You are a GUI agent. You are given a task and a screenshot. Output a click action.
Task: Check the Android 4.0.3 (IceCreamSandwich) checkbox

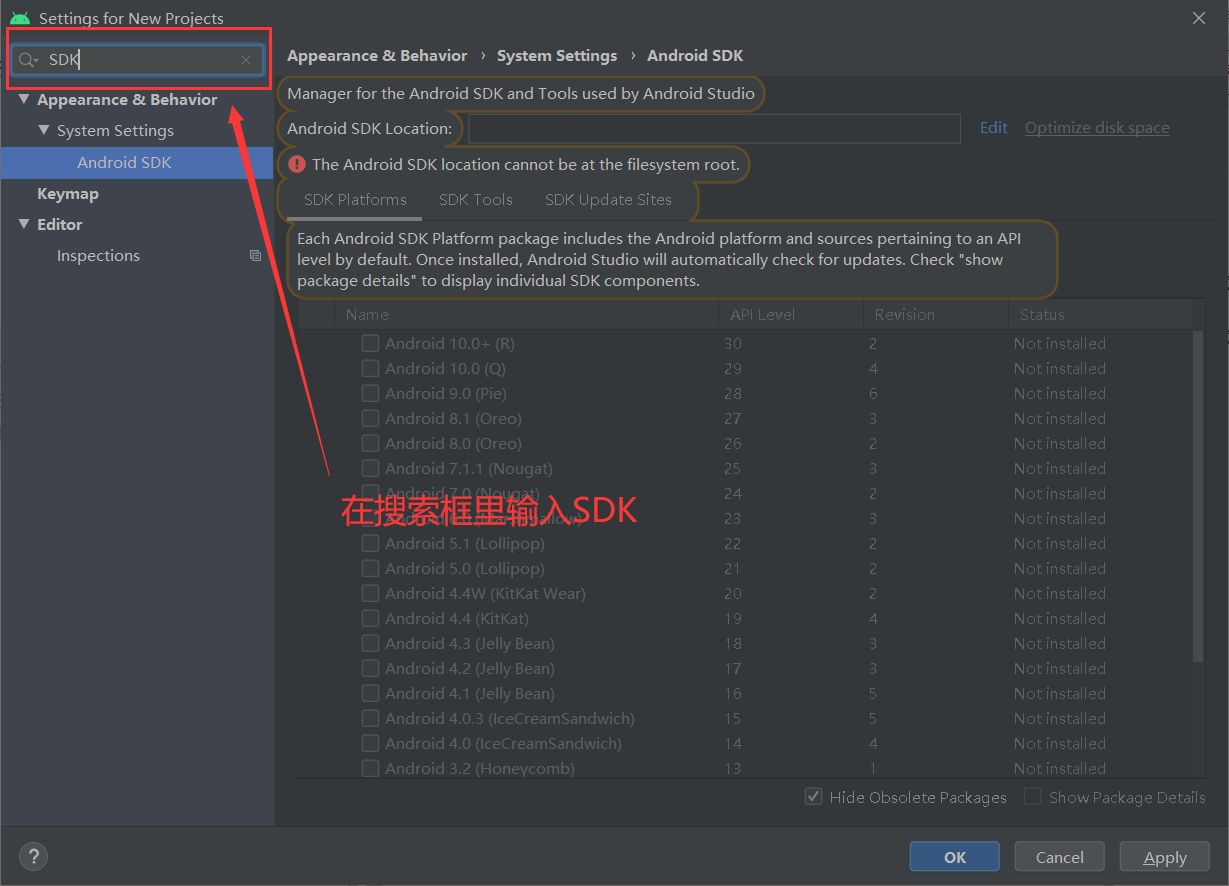tap(370, 718)
